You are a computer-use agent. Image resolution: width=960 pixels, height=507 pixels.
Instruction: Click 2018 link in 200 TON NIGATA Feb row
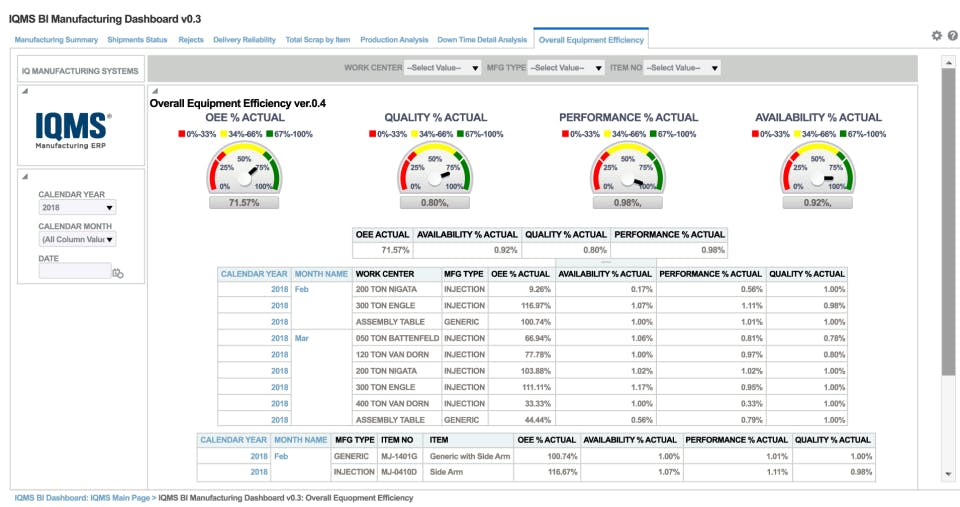click(x=280, y=290)
